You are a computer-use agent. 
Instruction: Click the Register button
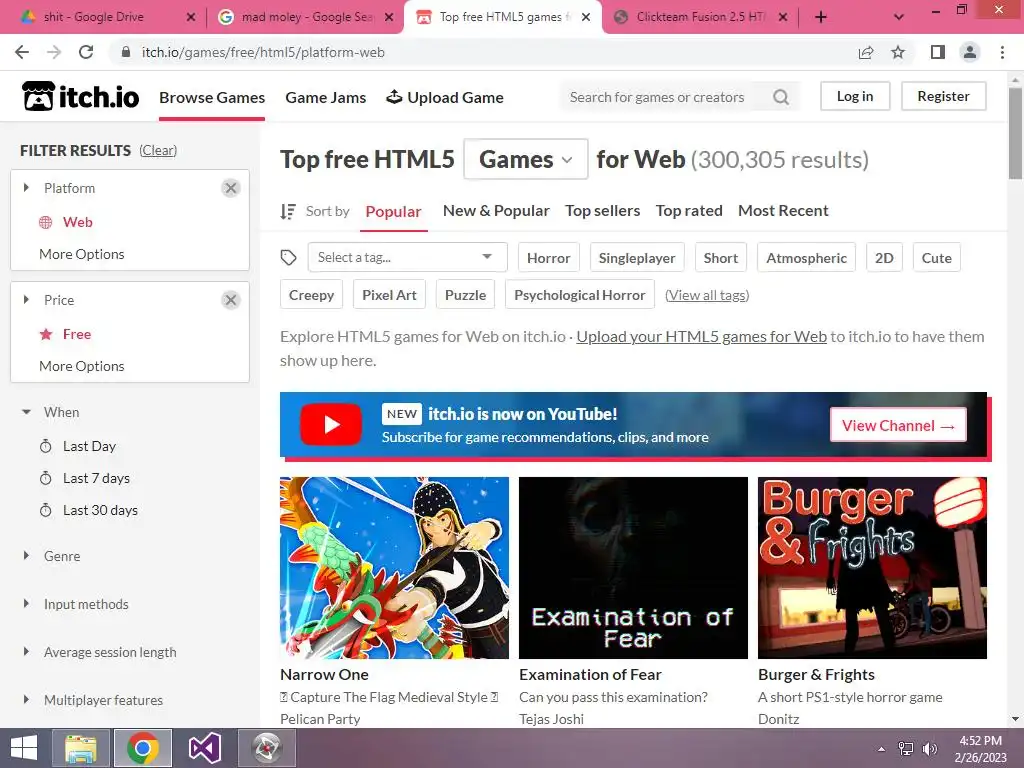click(943, 96)
